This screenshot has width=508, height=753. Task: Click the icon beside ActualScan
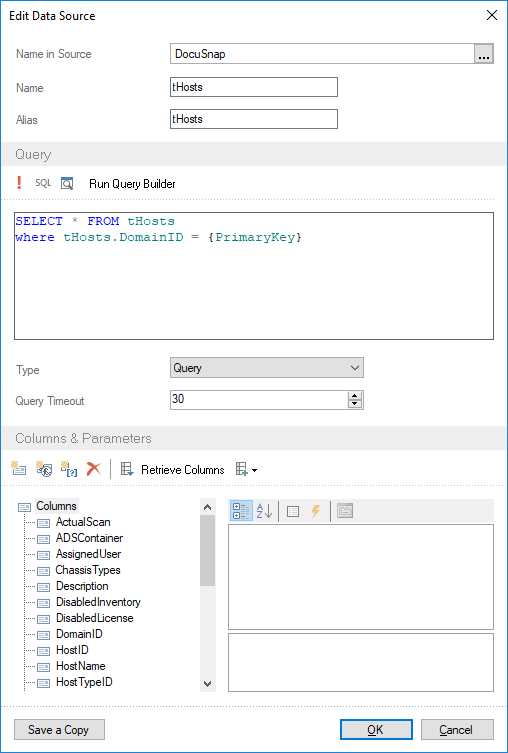point(44,523)
